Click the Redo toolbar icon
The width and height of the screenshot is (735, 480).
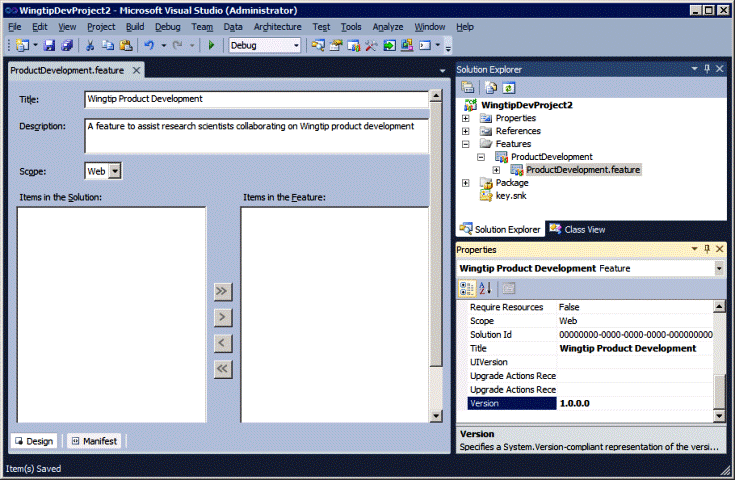(178, 45)
